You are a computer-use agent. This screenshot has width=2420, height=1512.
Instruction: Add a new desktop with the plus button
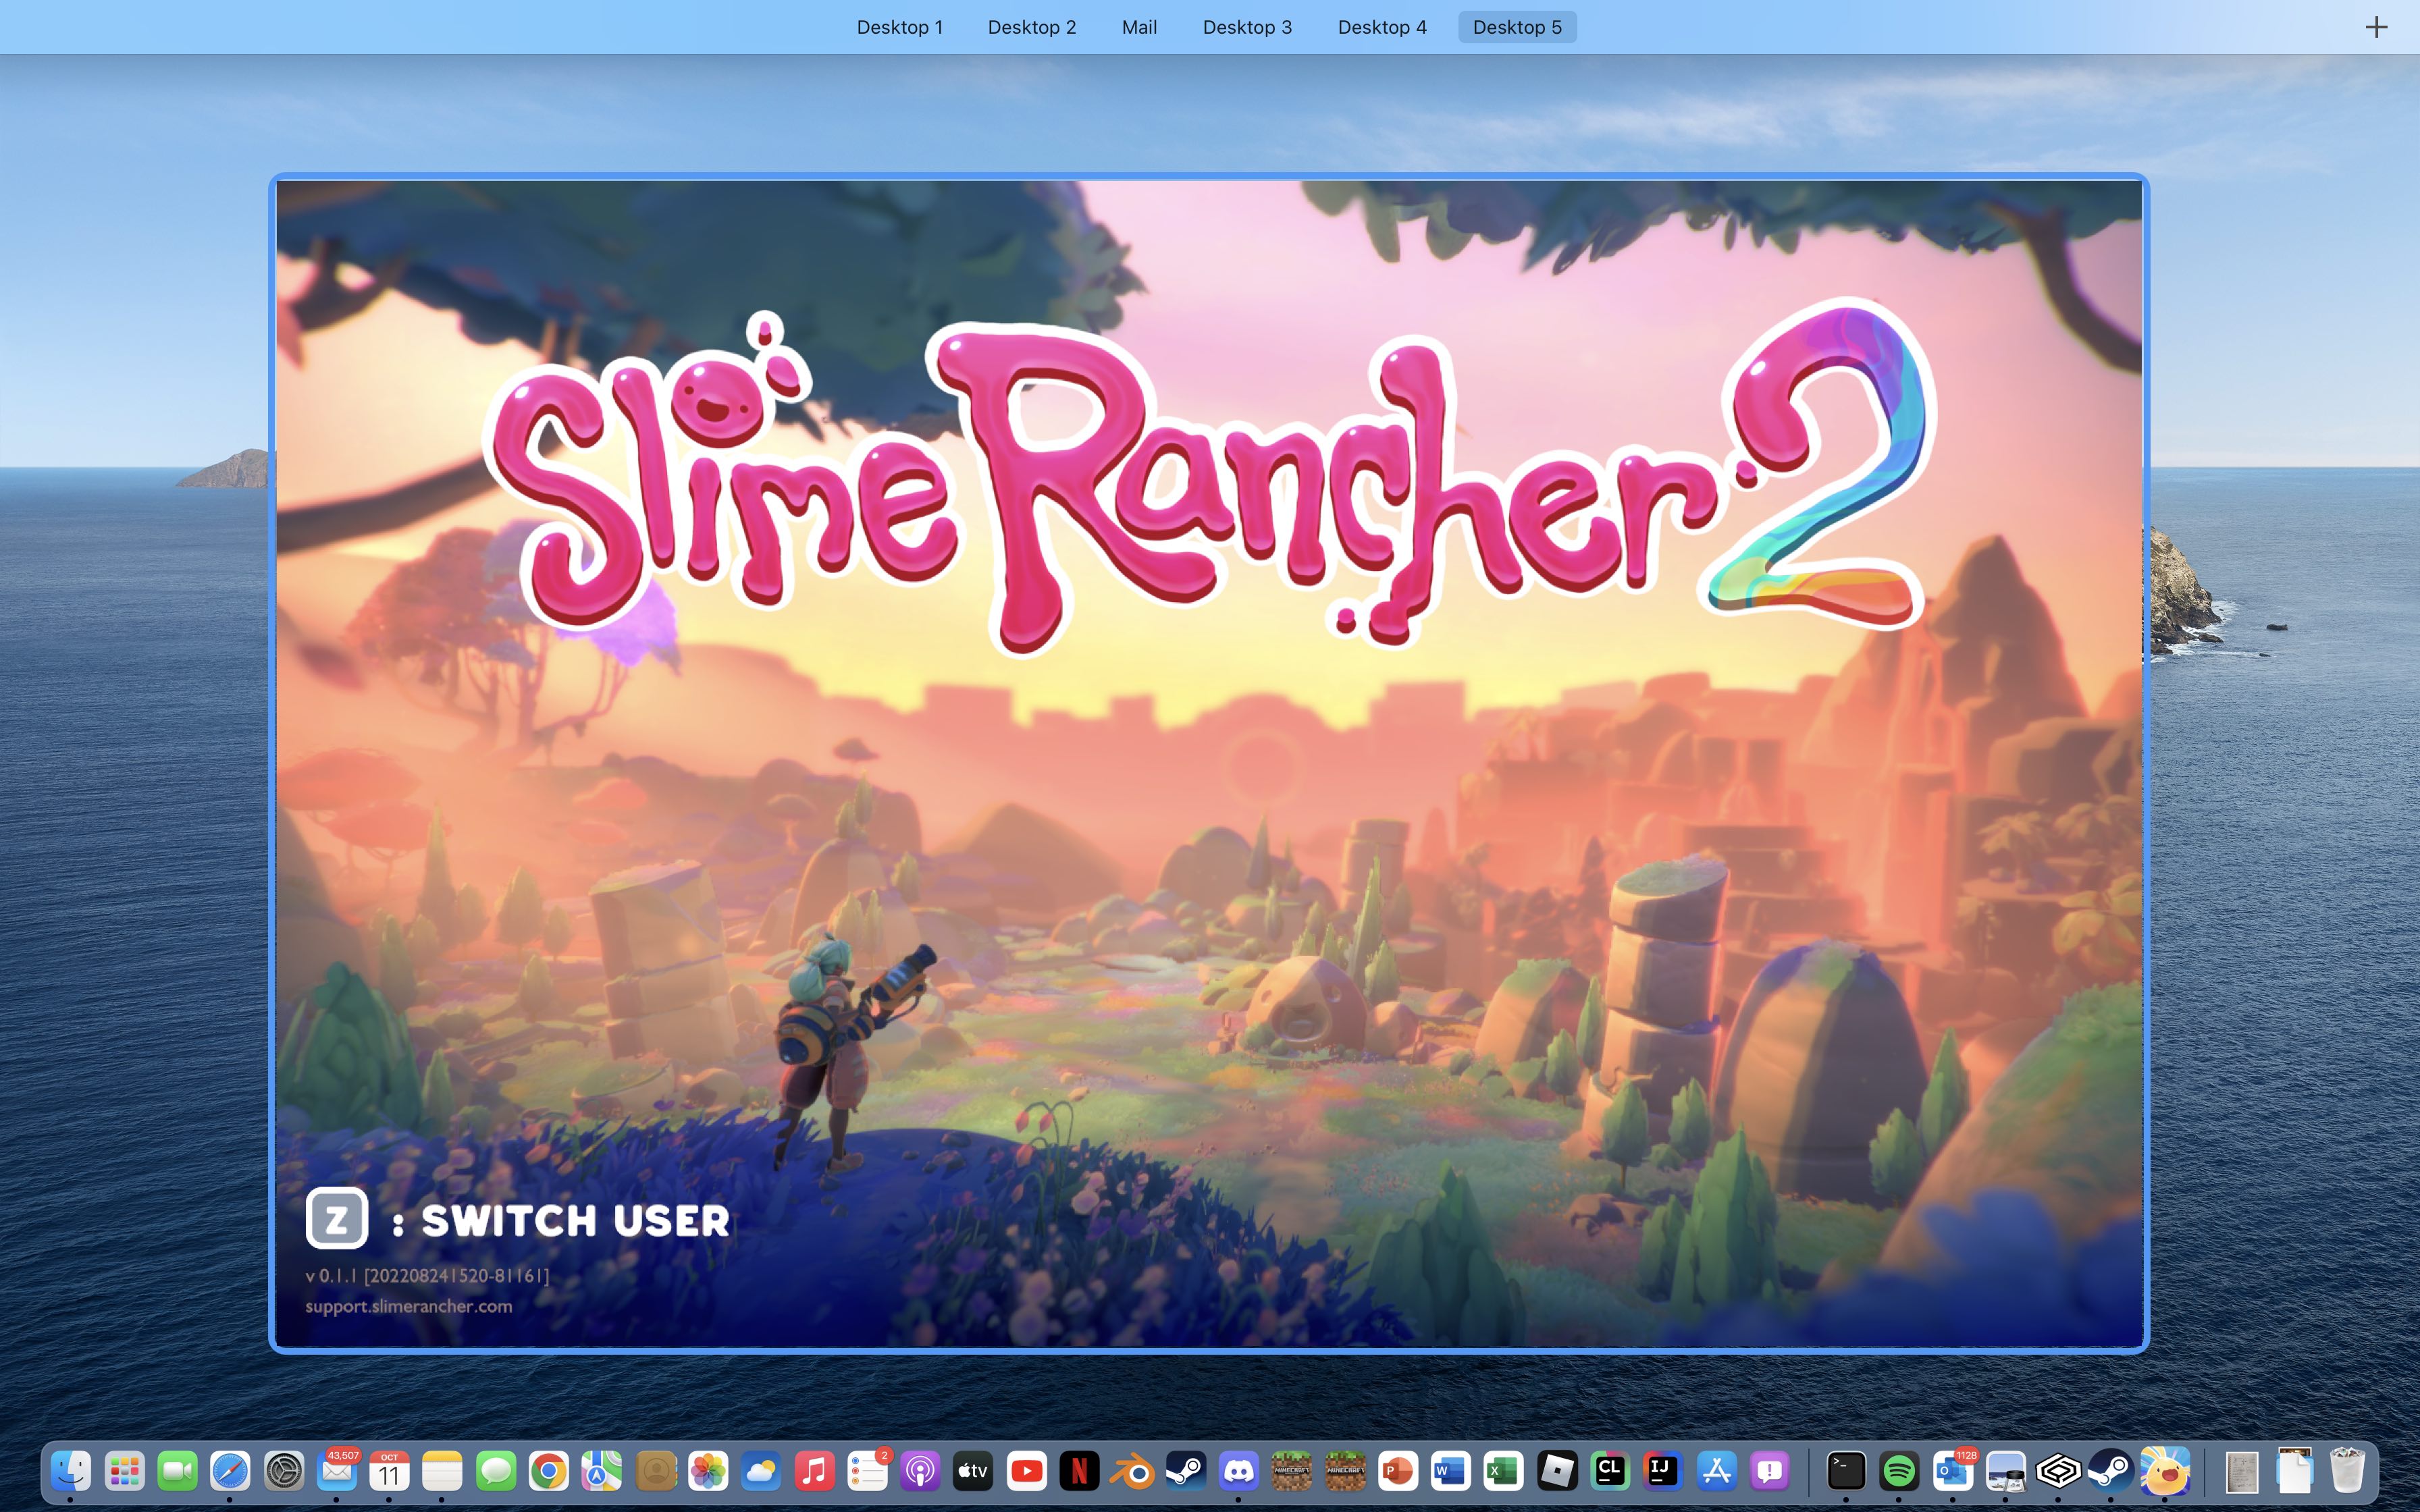[2375, 27]
